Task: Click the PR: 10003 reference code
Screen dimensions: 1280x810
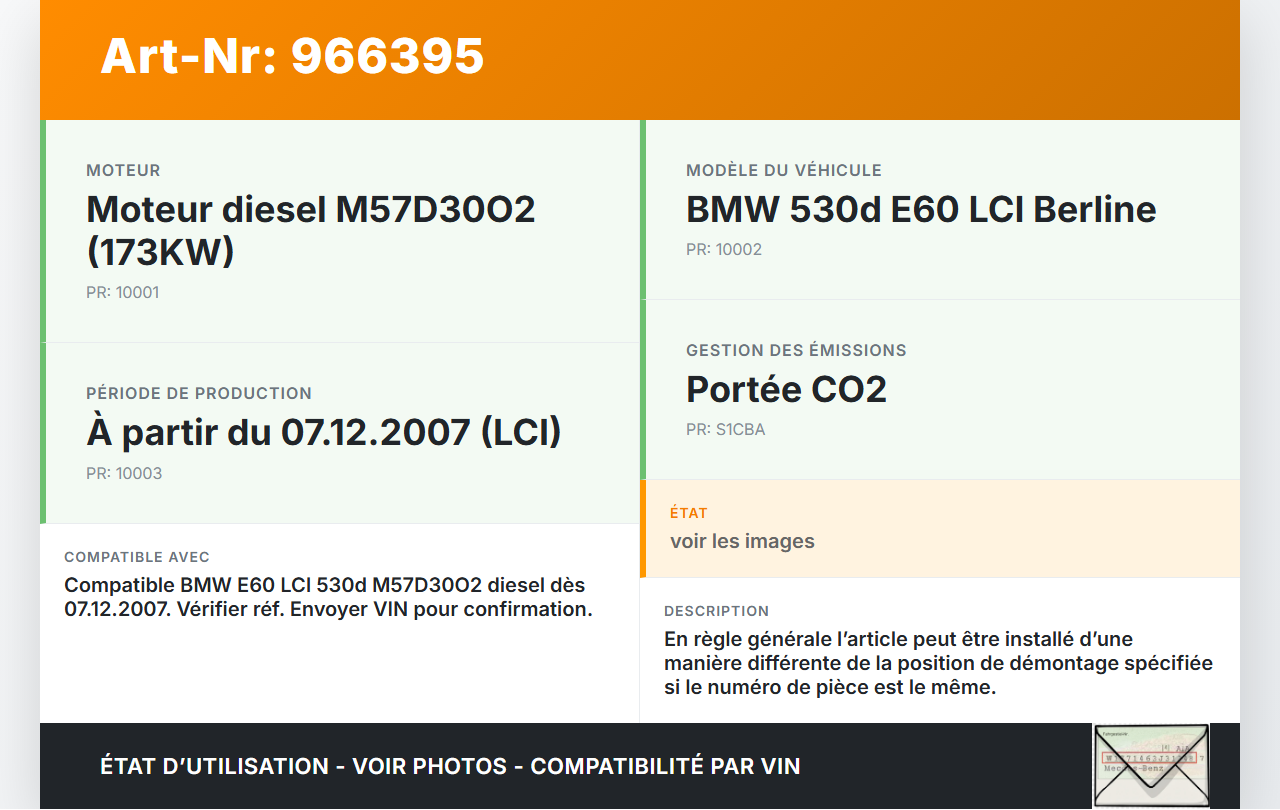Action: [x=123, y=473]
